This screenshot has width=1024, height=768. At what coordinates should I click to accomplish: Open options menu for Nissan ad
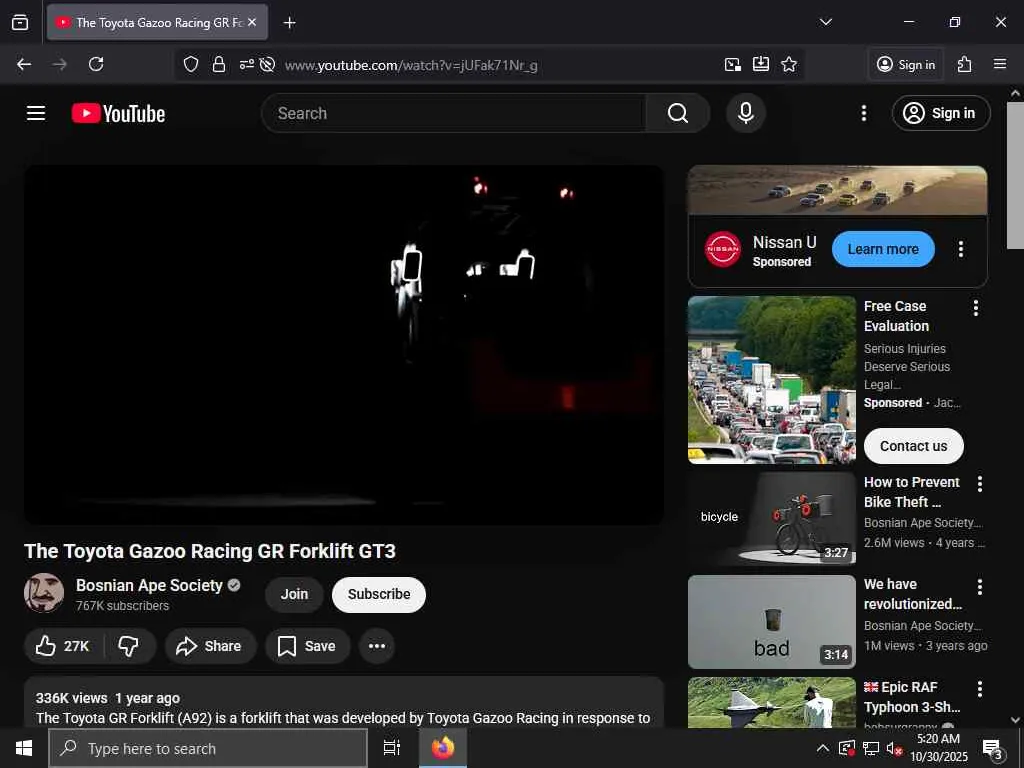(961, 249)
